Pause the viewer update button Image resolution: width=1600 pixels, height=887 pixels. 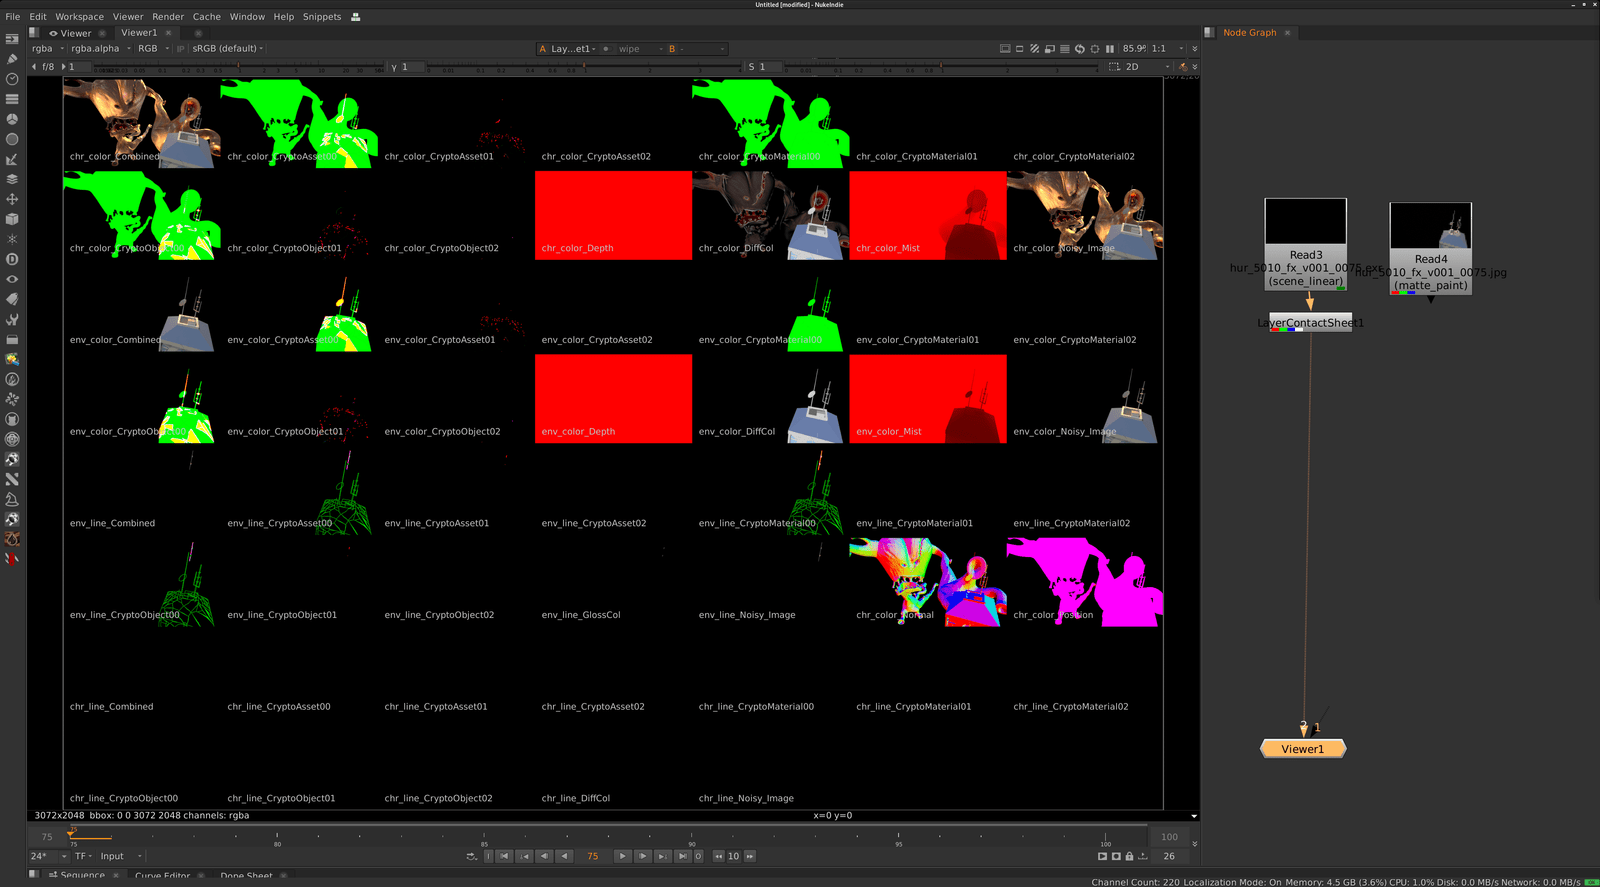tap(1109, 48)
